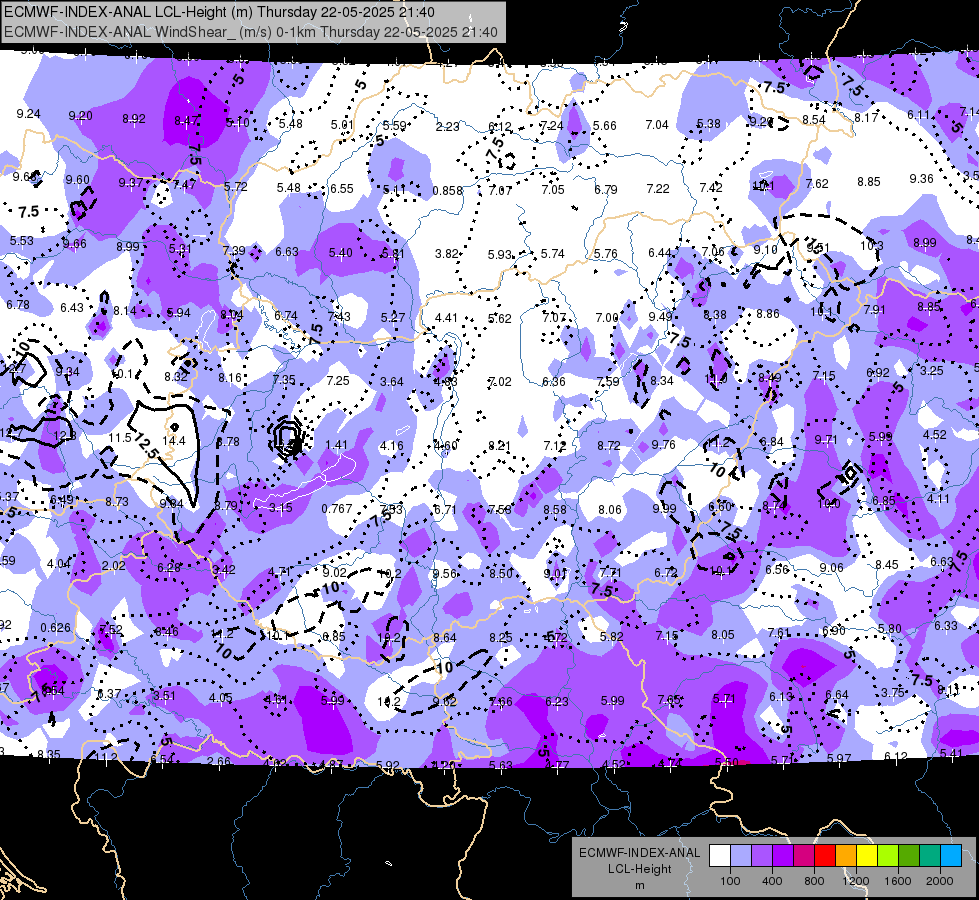
Task: Click the '2000' legend scale label
Action: pyautogui.click(x=940, y=881)
